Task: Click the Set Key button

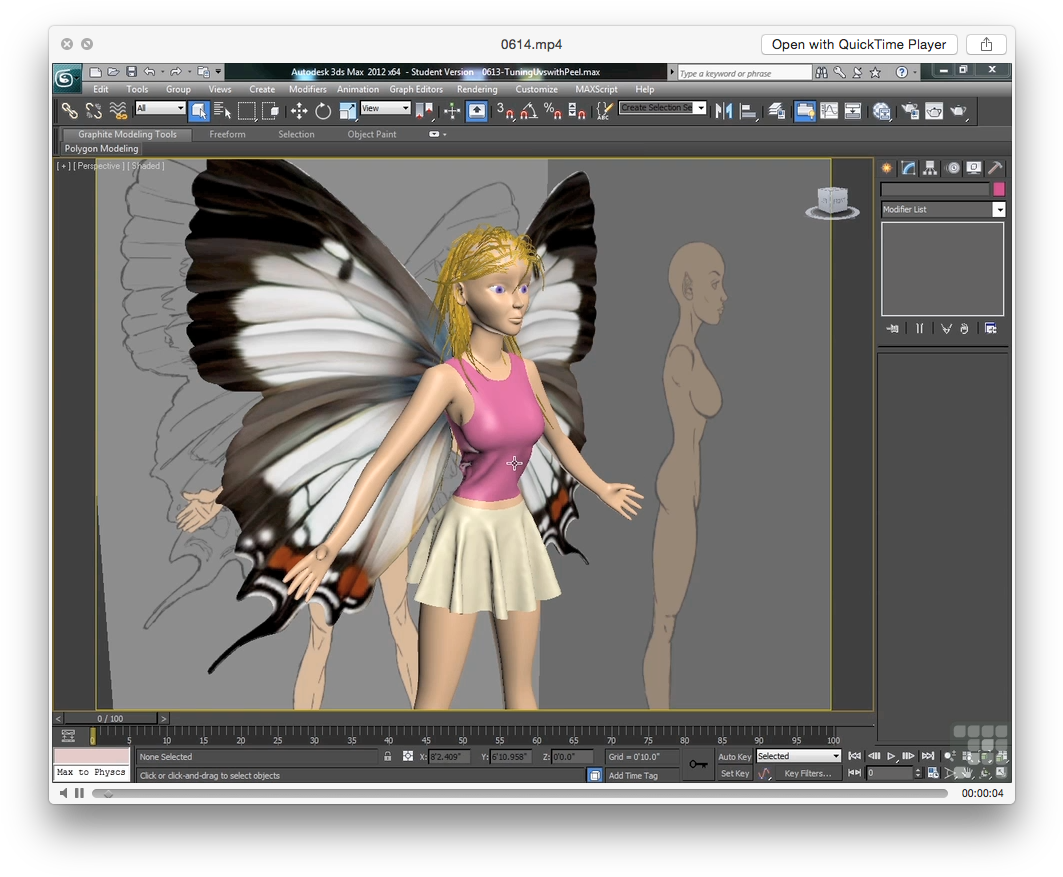Action: click(734, 773)
